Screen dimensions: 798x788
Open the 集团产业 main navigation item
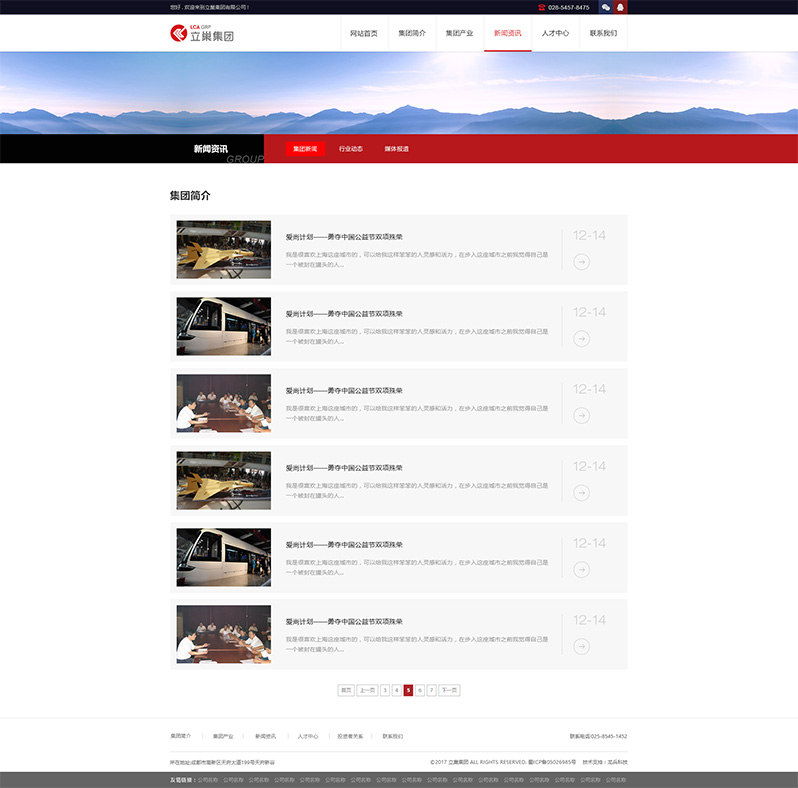point(459,33)
